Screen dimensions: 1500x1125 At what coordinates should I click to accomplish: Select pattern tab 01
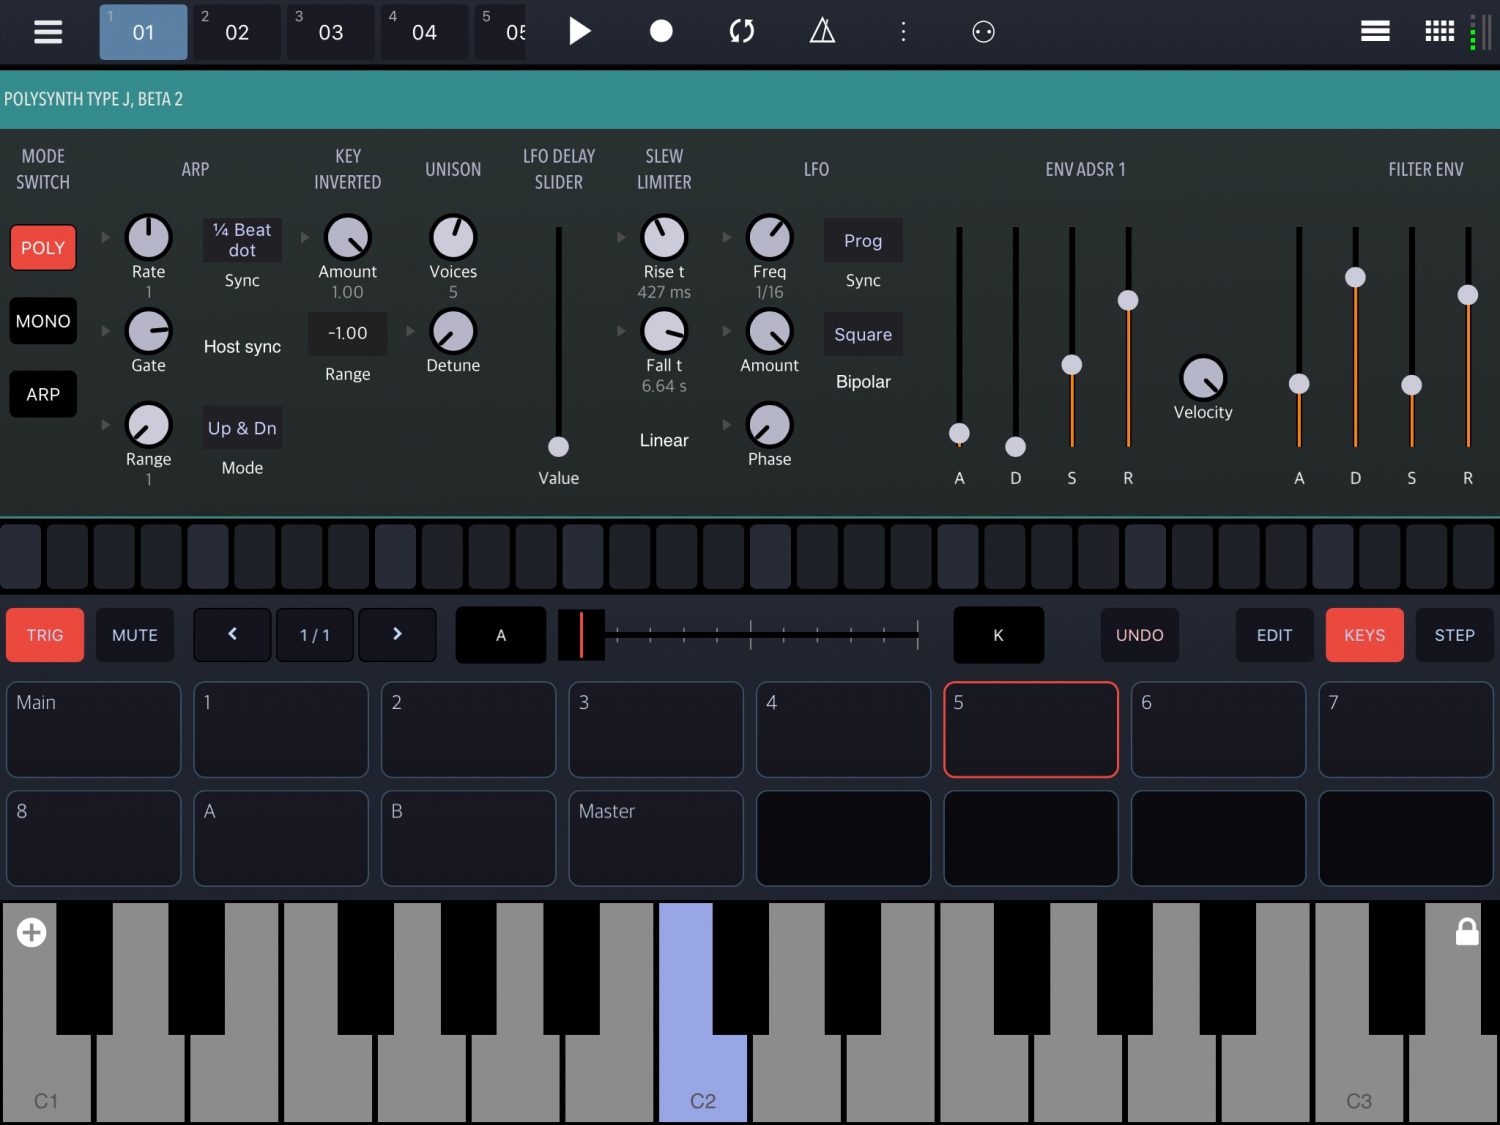pos(143,32)
